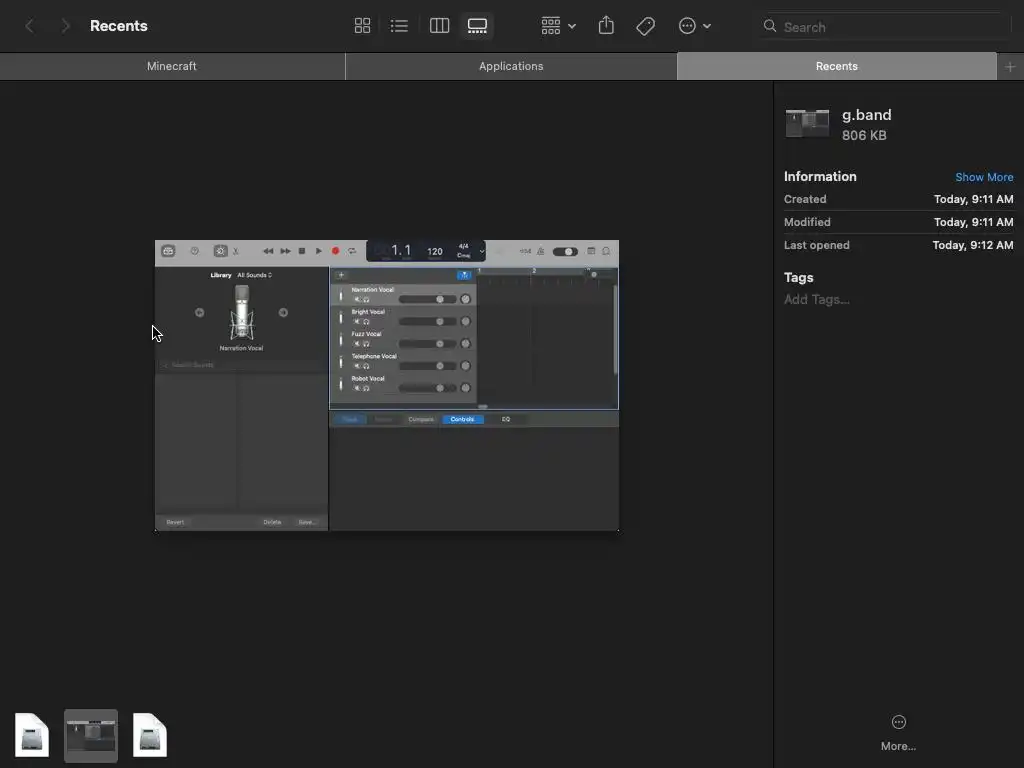The image size is (1024, 768).
Task: Switch to column view
Action: coord(440,26)
